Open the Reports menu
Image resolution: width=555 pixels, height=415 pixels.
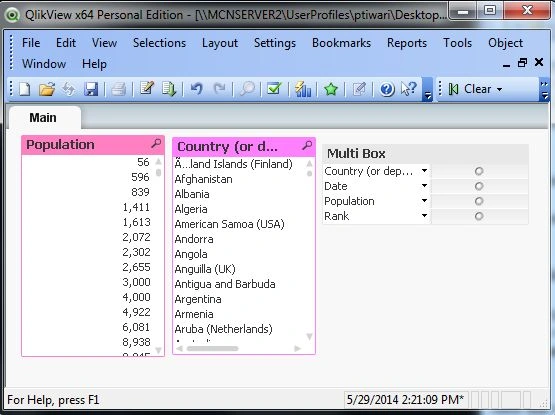(x=407, y=44)
